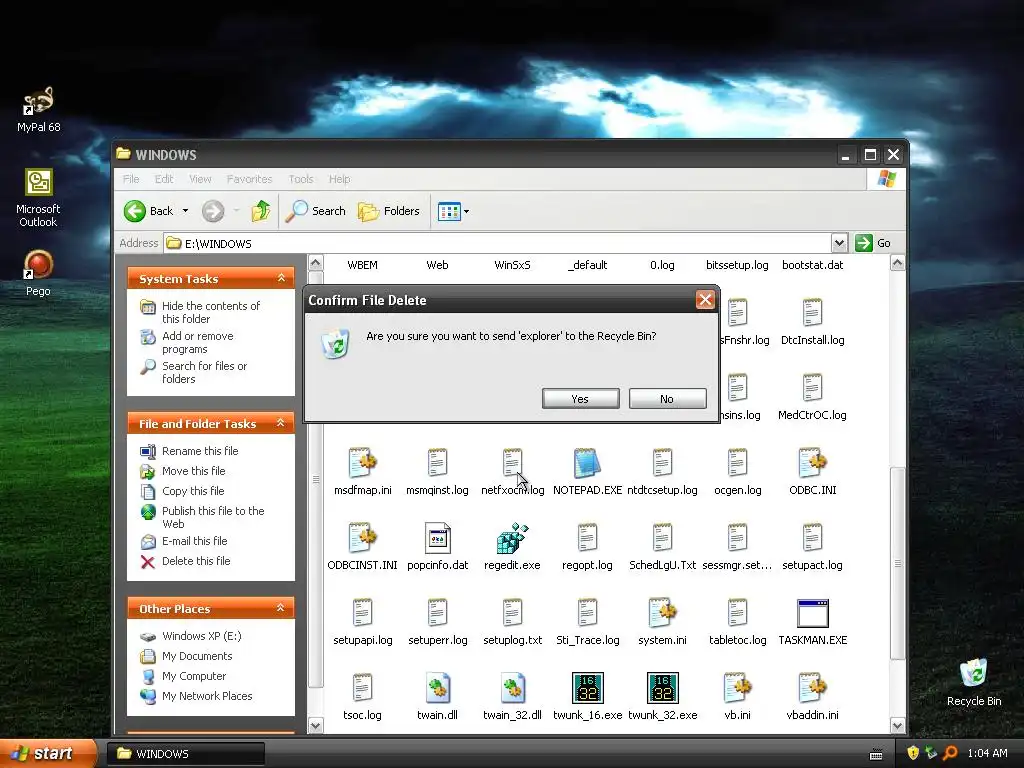Viewport: 1024px width, 768px height.
Task: Select the NOTEPAD.EXE file icon
Action: point(587,463)
